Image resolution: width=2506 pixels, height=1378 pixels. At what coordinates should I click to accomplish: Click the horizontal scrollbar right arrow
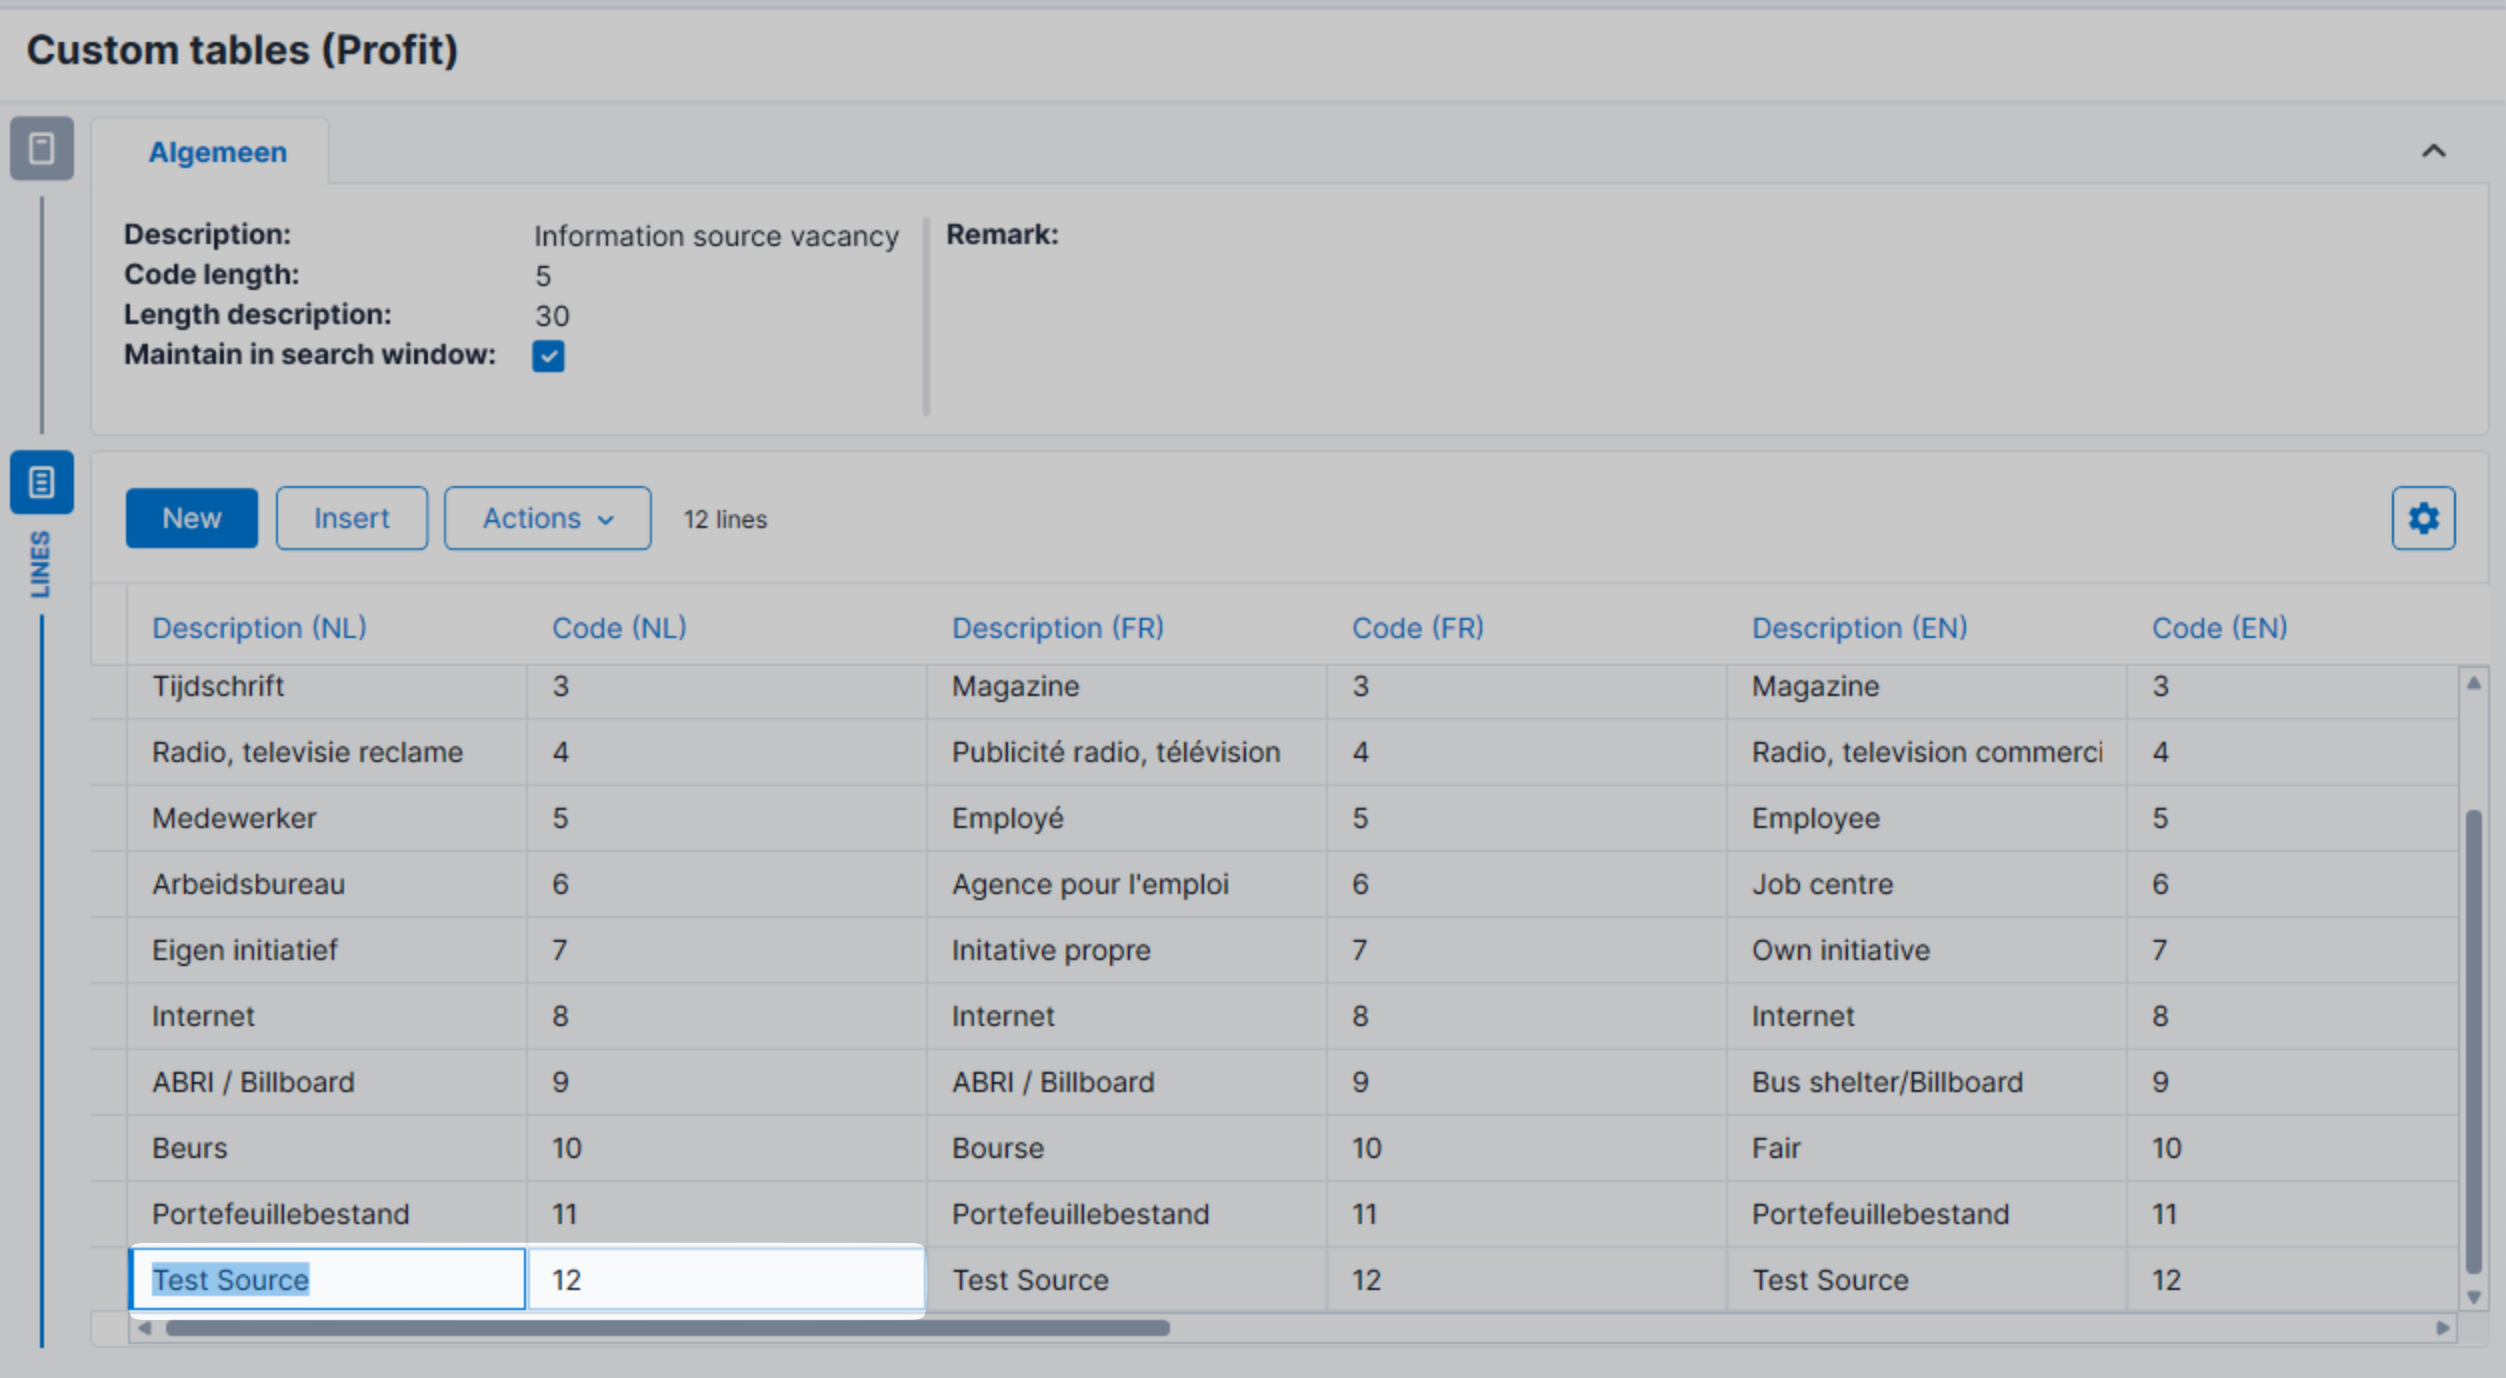pyautogui.click(x=2443, y=1328)
